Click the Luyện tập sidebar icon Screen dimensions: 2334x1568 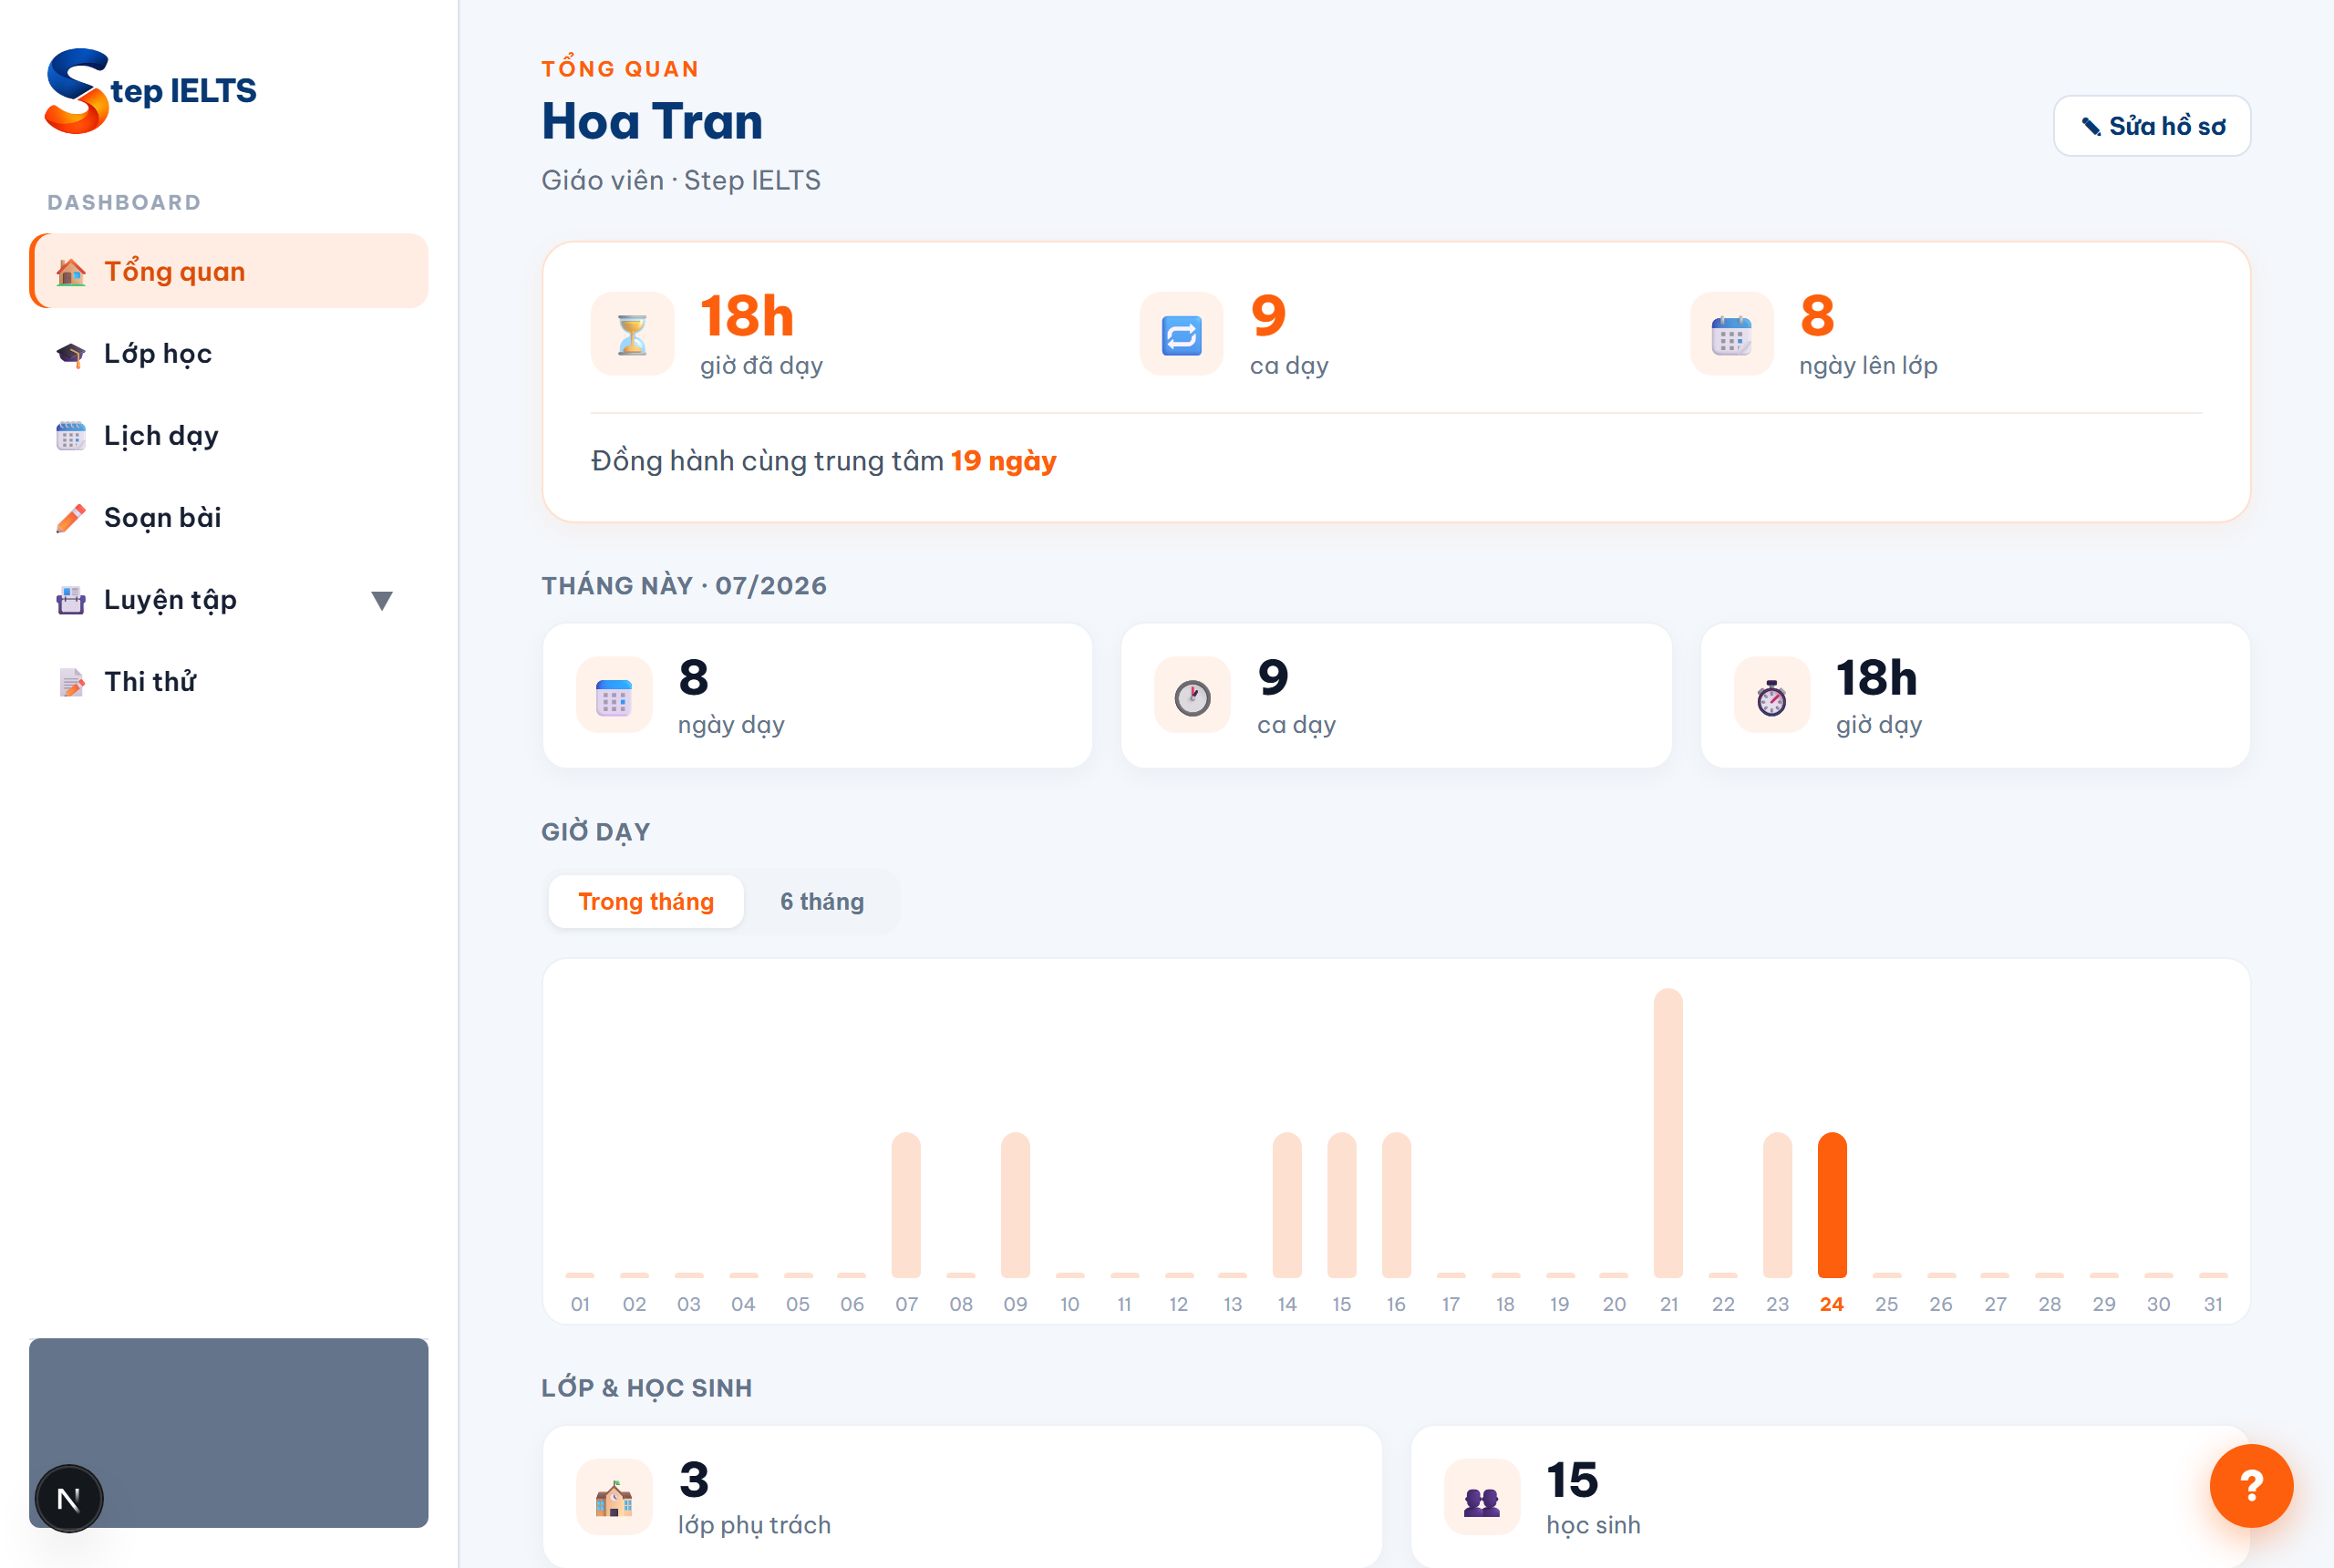pos(71,600)
